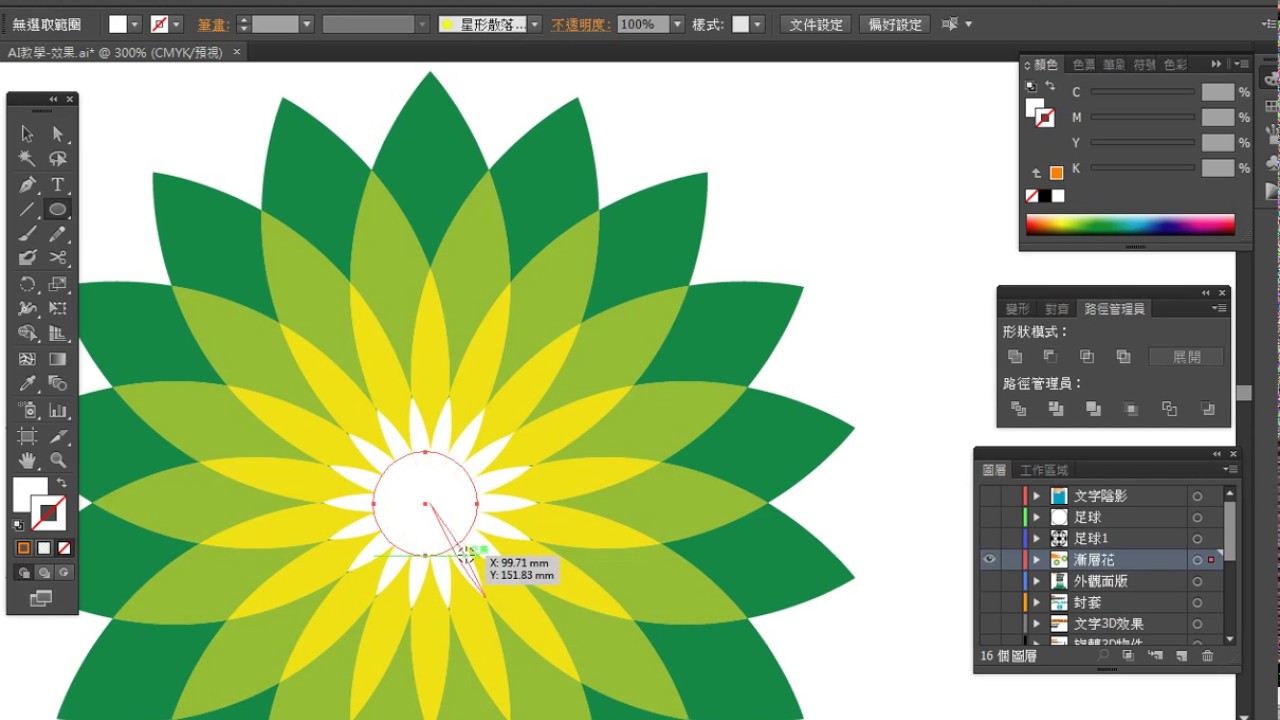Click the Minus Front icon in Pathfinder

tap(1051, 357)
